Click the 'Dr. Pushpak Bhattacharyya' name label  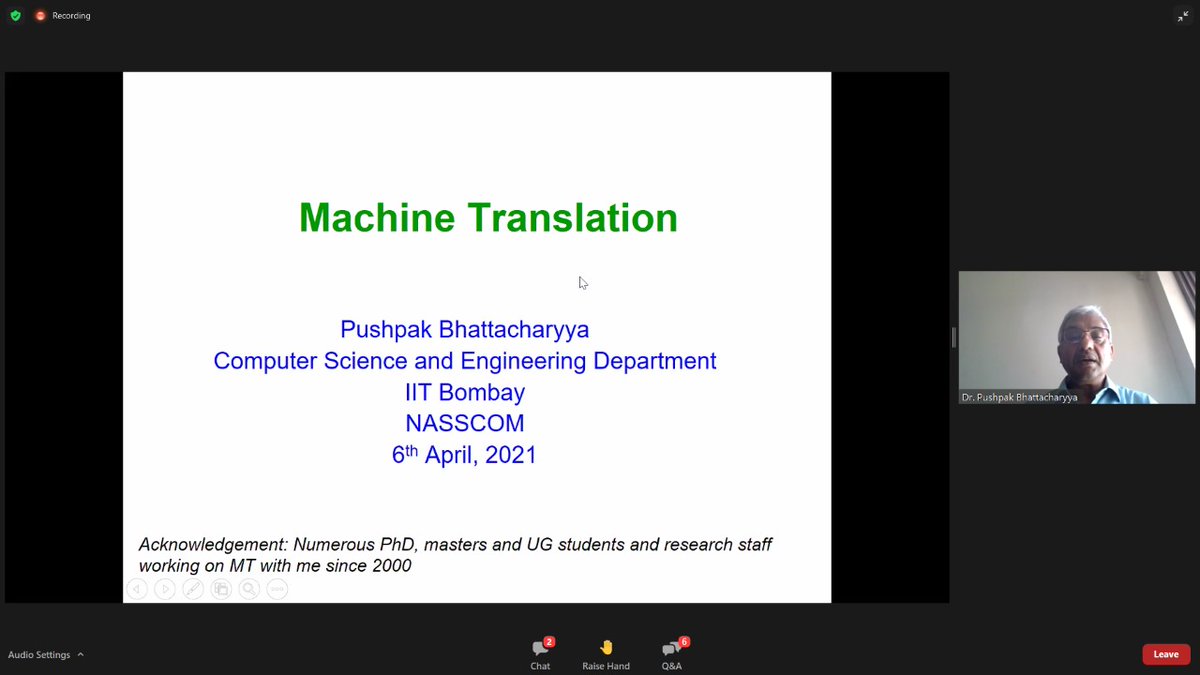(x=1019, y=397)
